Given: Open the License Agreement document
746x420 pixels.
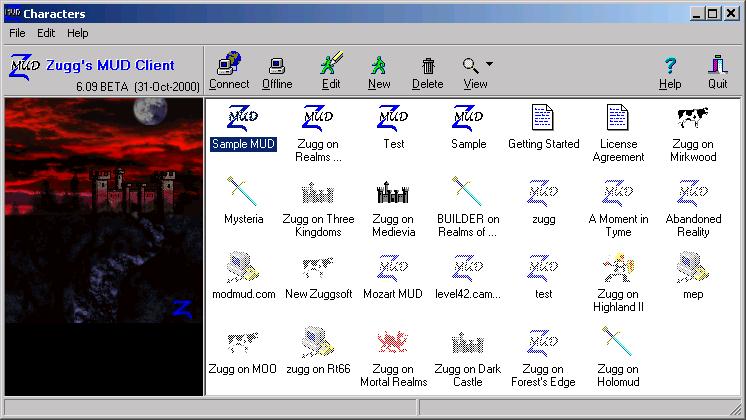Looking at the screenshot, I should click(x=618, y=118).
